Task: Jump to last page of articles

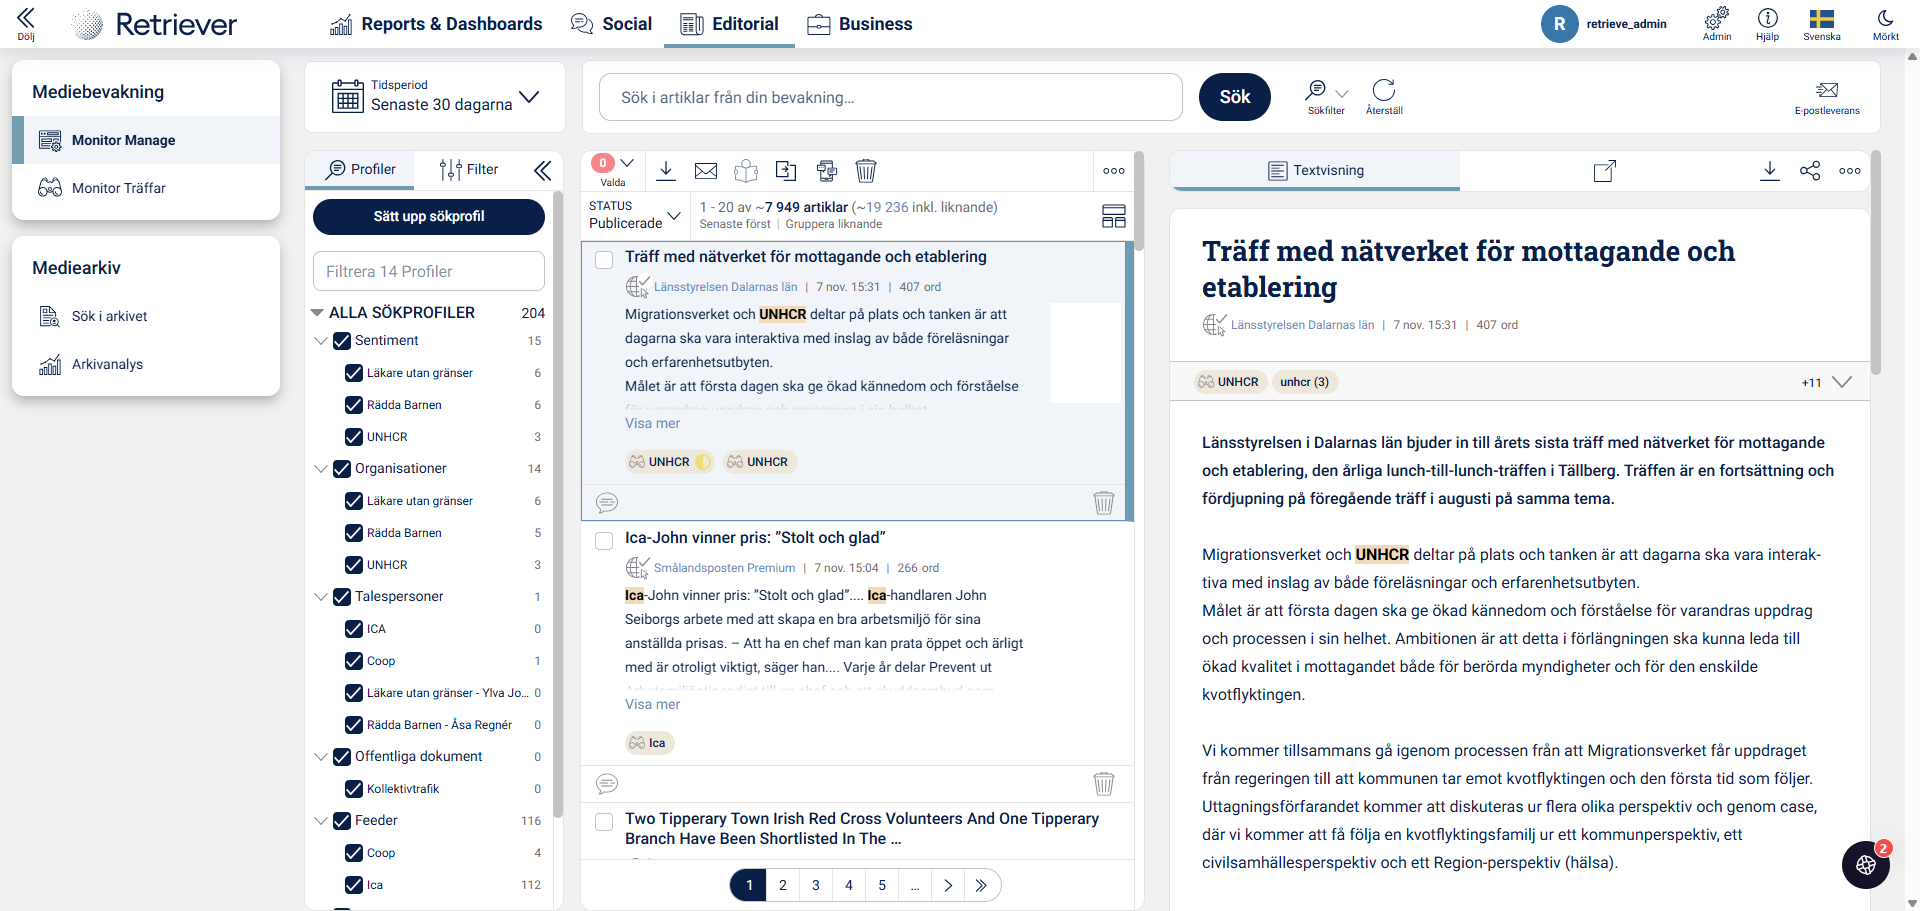Action: pos(981,885)
